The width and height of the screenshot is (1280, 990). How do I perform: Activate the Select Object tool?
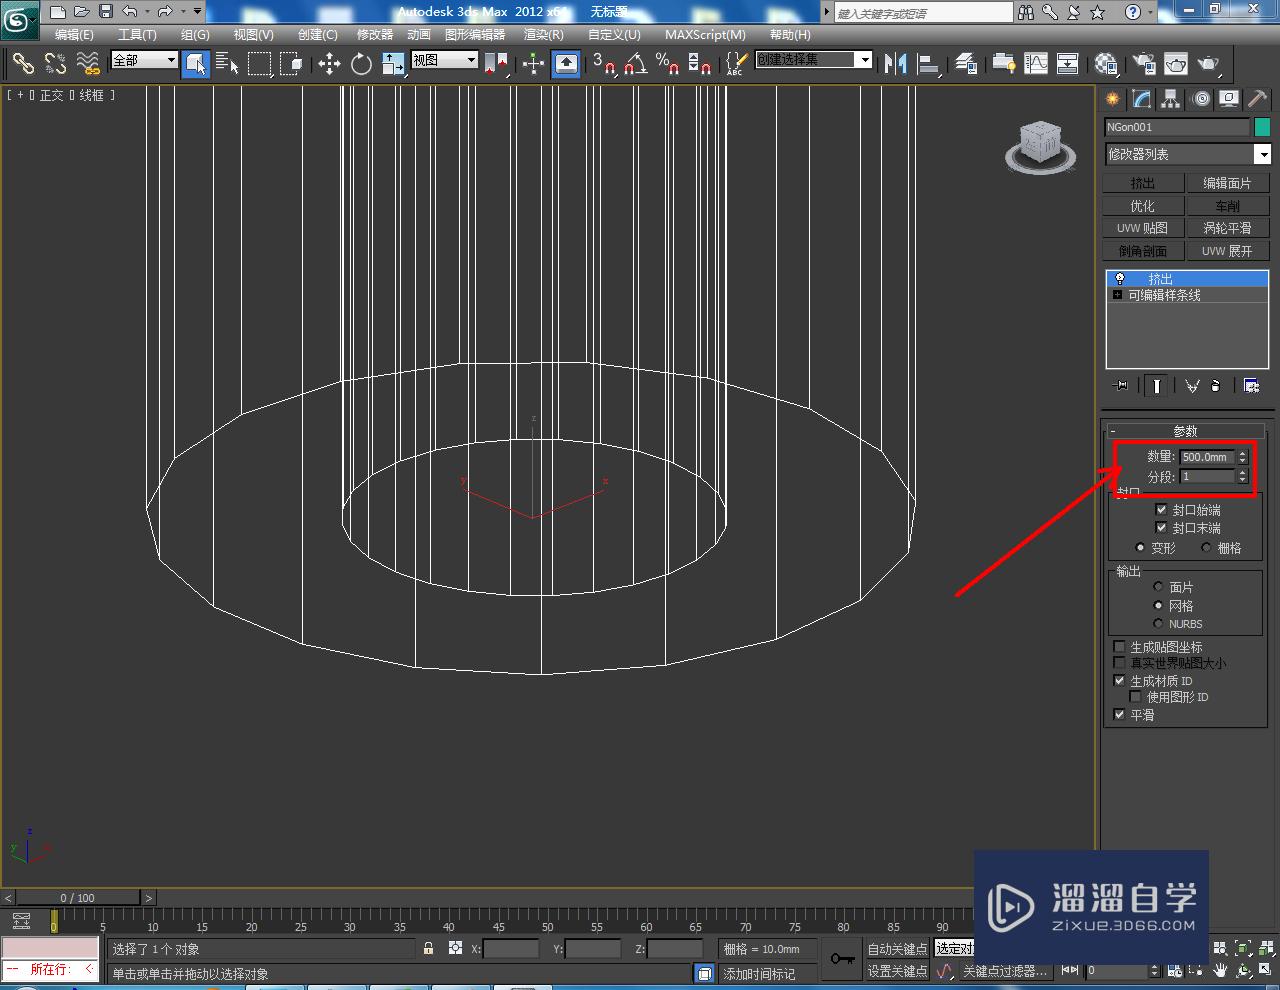pyautogui.click(x=196, y=64)
